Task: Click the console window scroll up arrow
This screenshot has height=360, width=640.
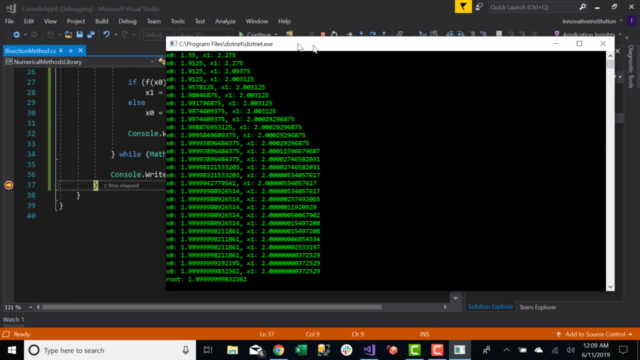Action: click(x=610, y=56)
